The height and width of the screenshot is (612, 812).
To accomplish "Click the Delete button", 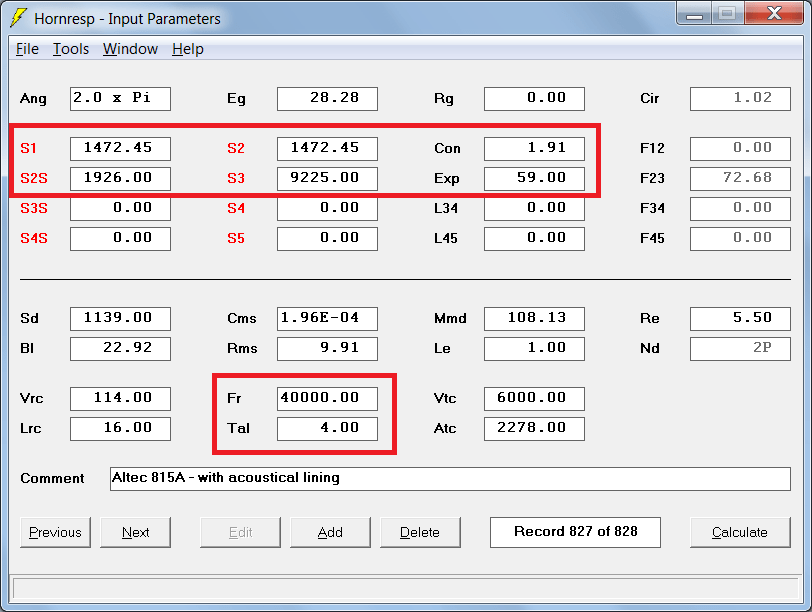I will point(420,532).
